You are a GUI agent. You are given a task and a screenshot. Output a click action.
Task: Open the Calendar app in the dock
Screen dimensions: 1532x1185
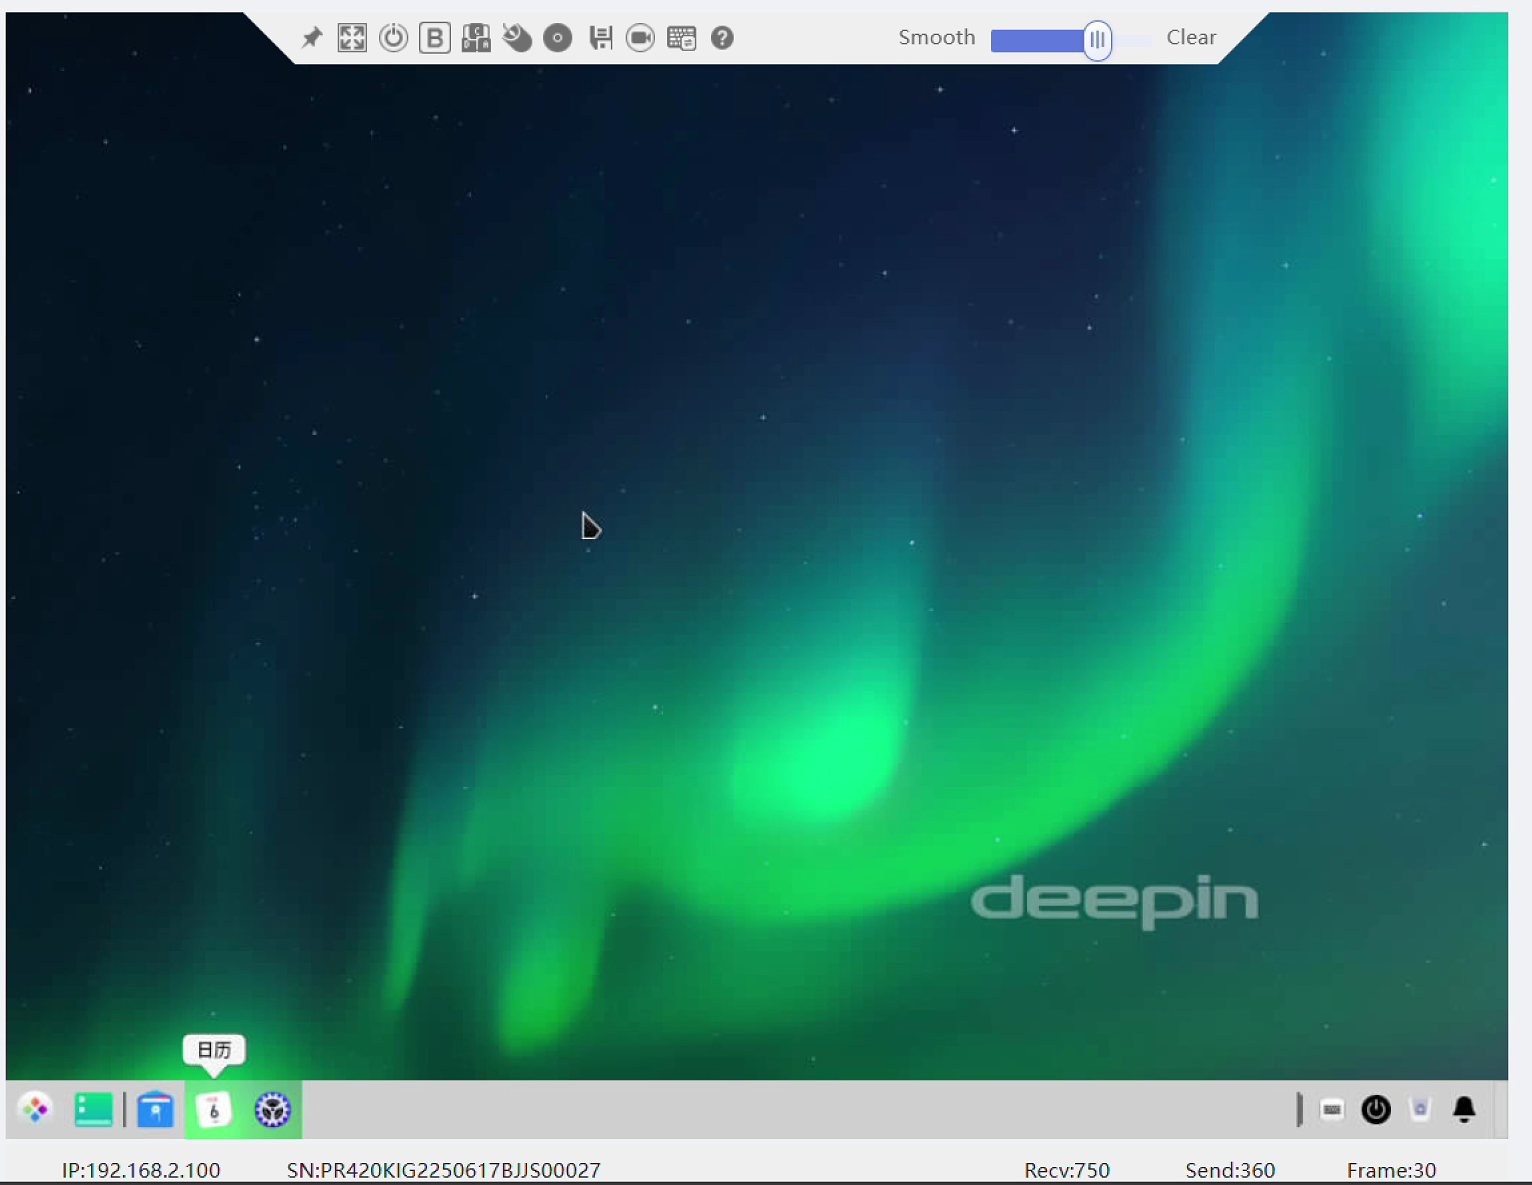pyautogui.click(x=214, y=1109)
